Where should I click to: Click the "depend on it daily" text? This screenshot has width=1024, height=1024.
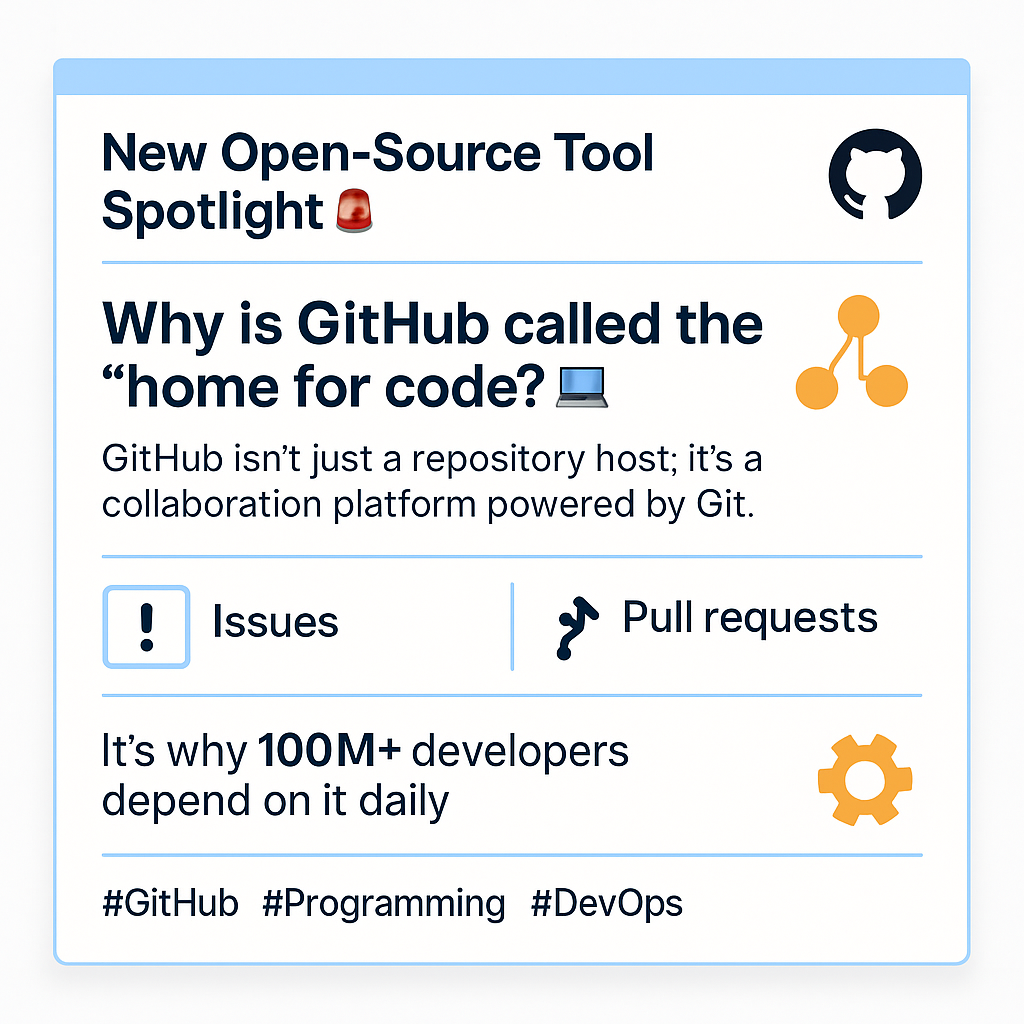275,801
